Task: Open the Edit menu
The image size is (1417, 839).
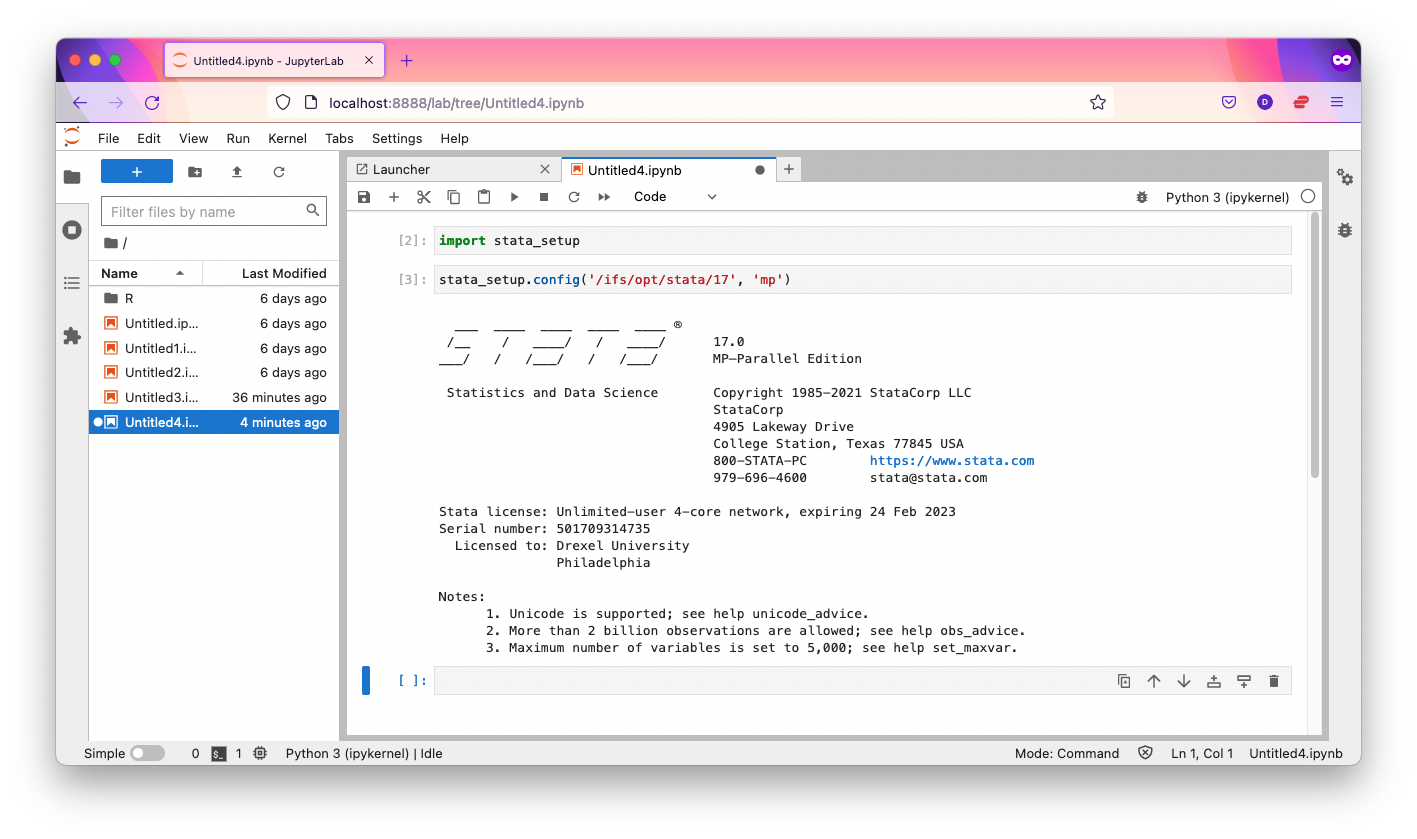Action: (149, 138)
